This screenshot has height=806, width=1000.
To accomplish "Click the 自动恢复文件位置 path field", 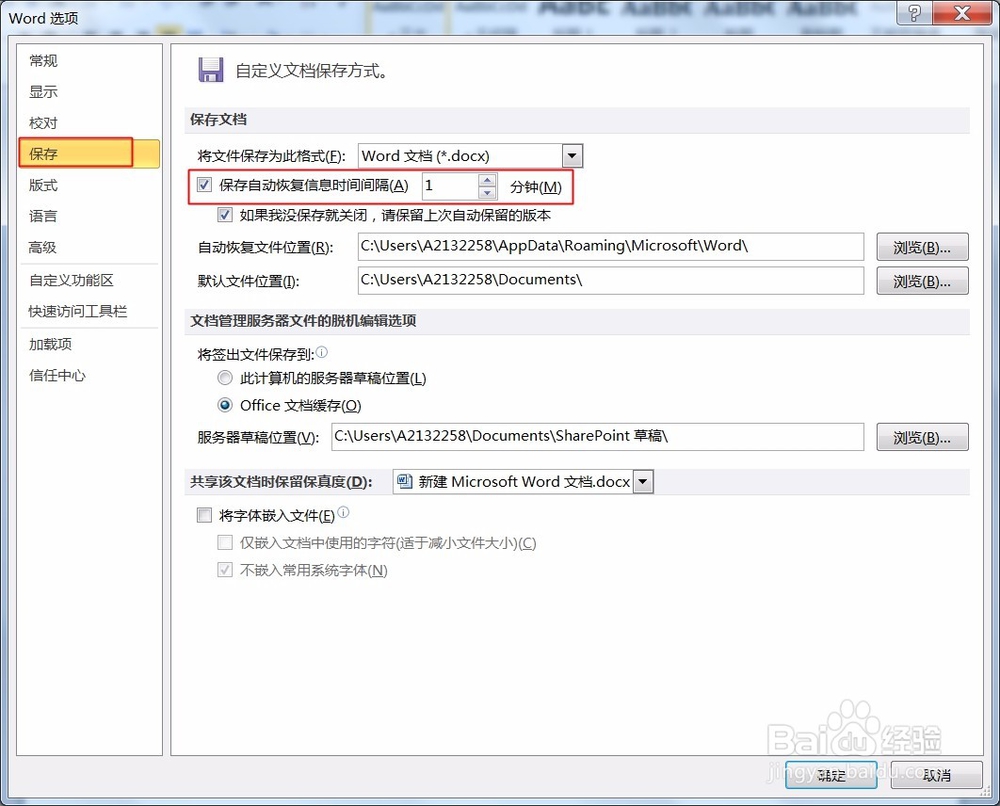I will pos(611,247).
